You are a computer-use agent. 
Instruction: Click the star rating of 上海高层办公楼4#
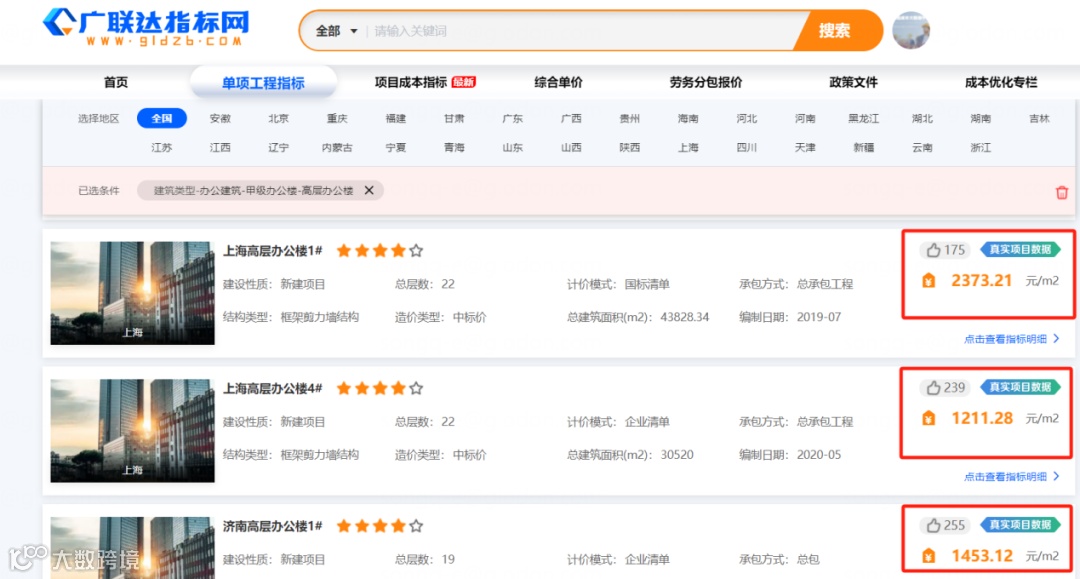point(380,388)
